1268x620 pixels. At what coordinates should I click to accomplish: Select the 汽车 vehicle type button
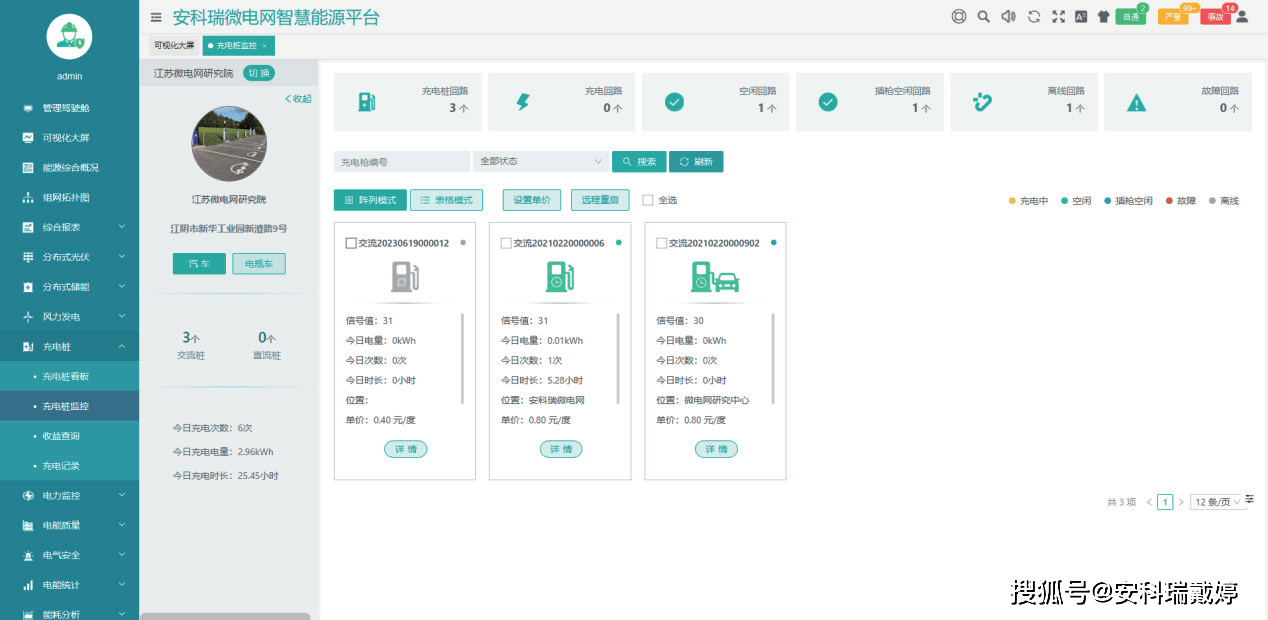[x=199, y=264]
